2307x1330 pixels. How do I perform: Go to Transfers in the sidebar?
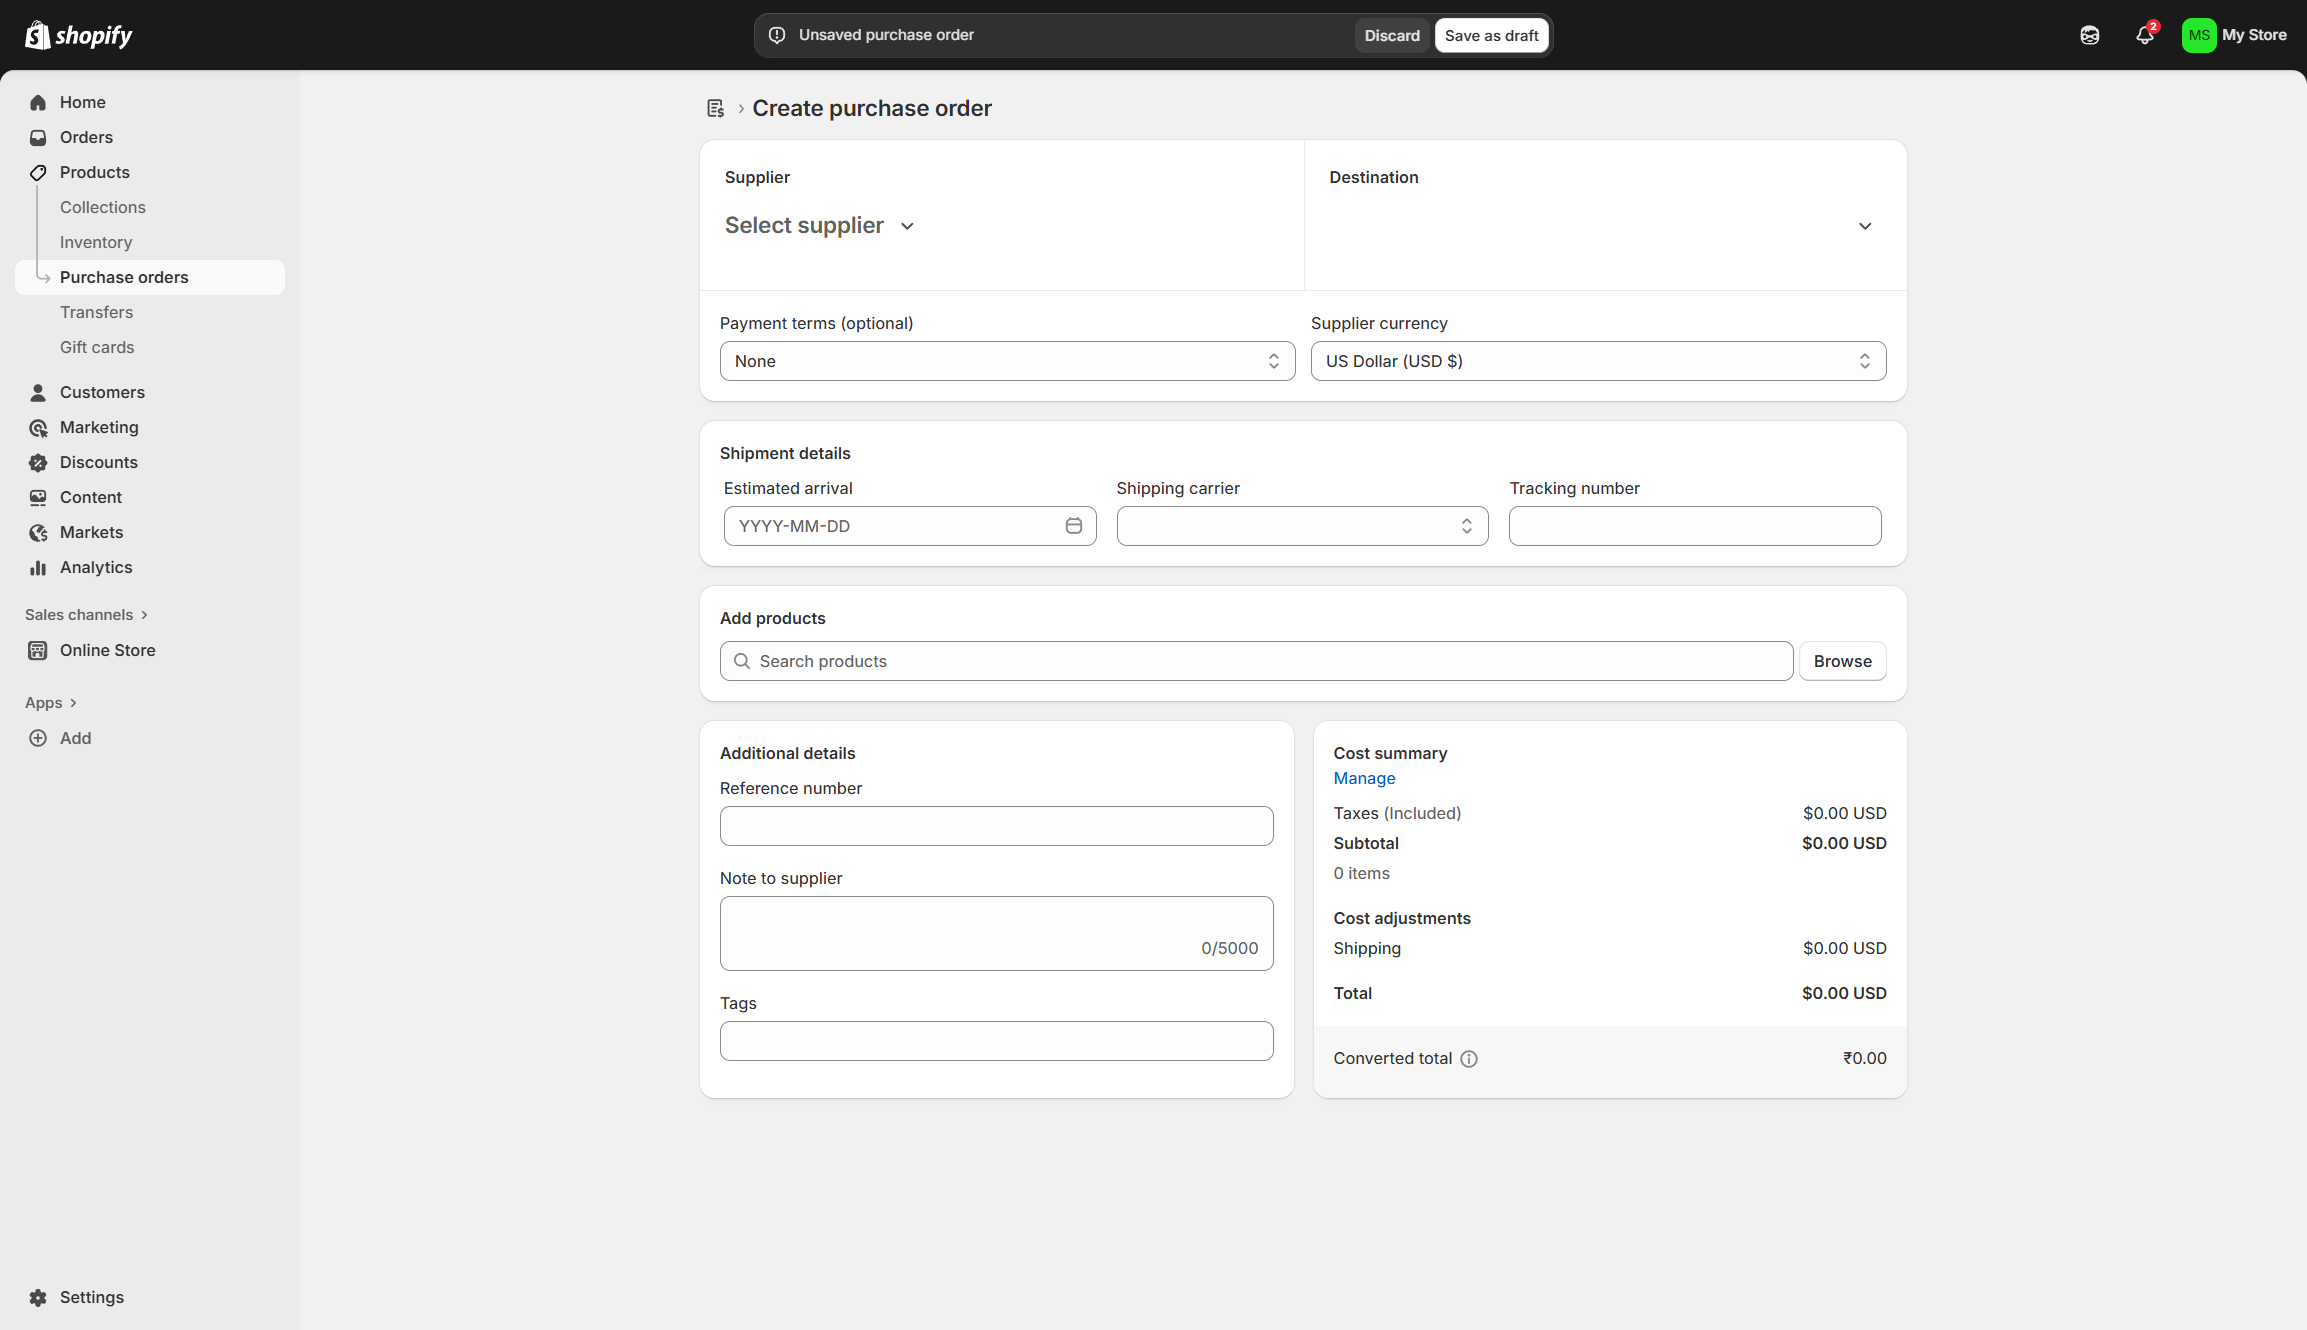coord(96,312)
